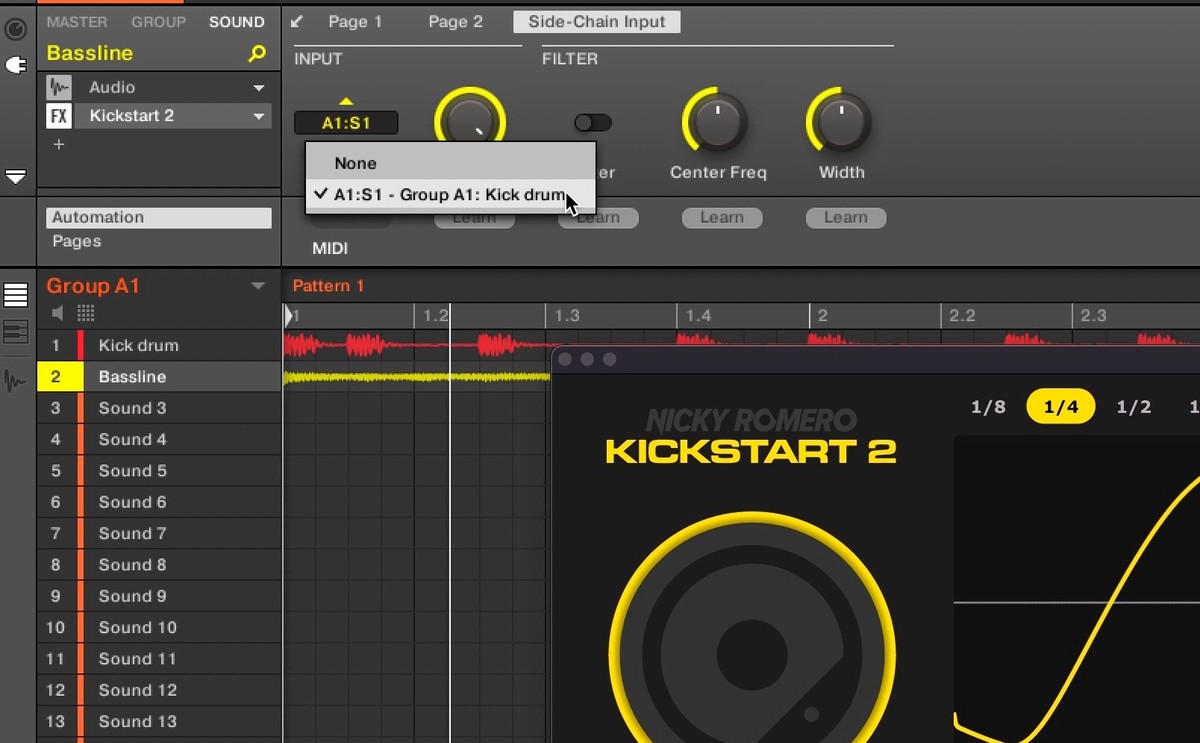The height and width of the screenshot is (743, 1200).
Task: Mute Group A1 with the speaker icon
Action: pyautogui.click(x=58, y=313)
